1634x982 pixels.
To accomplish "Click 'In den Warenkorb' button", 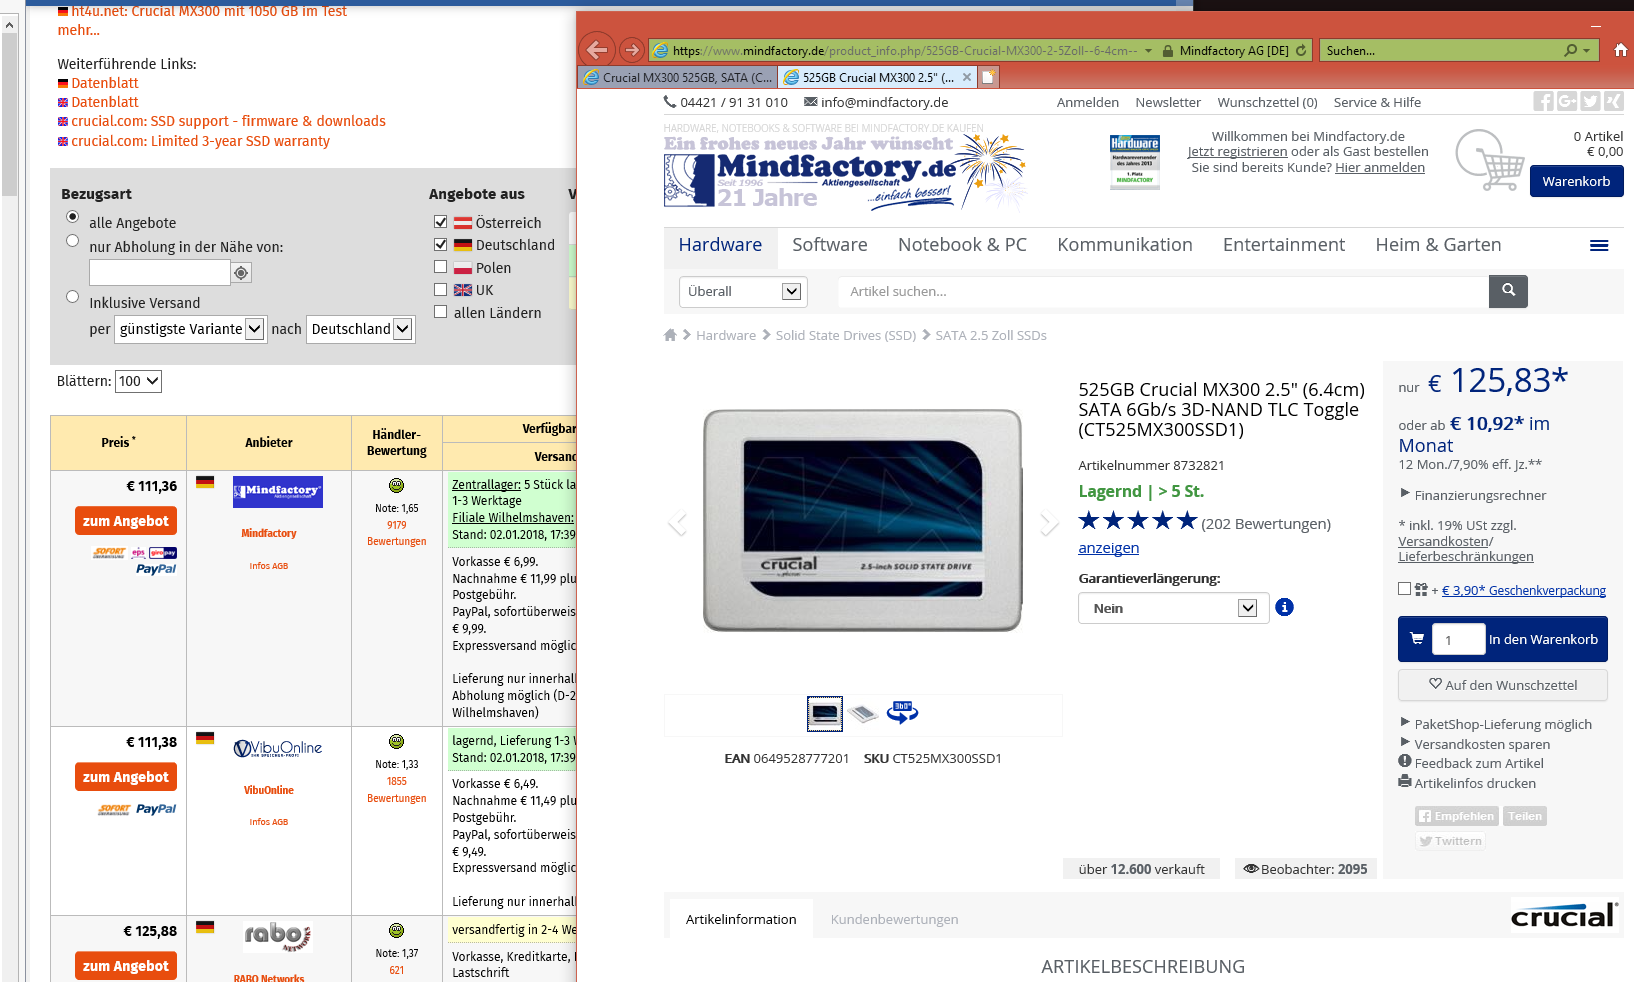I will pyautogui.click(x=1502, y=639).
